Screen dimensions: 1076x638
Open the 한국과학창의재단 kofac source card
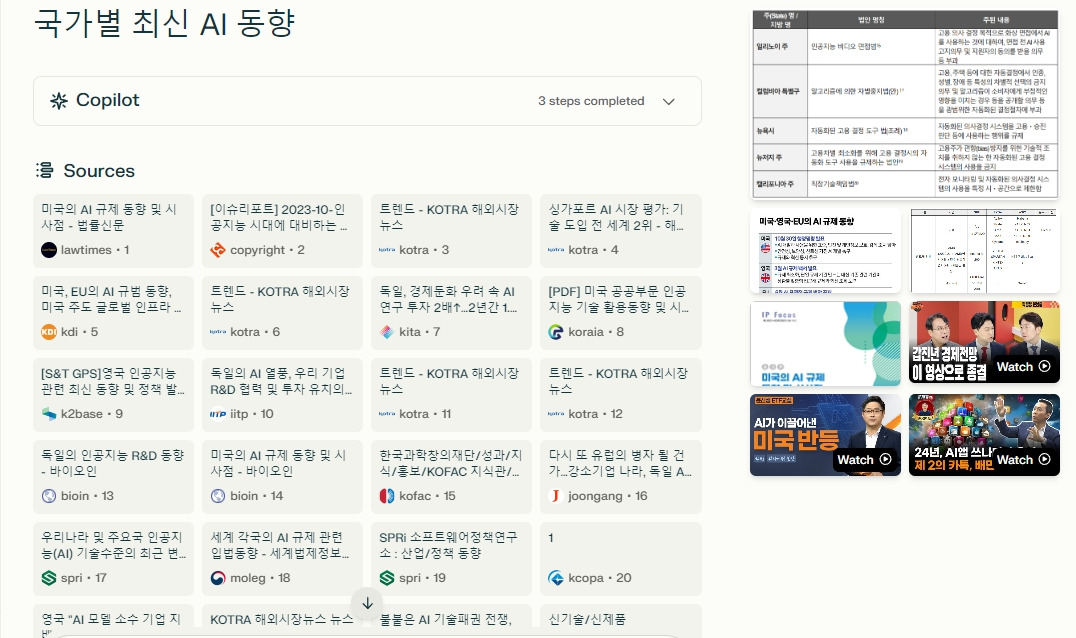pyautogui.click(x=451, y=477)
